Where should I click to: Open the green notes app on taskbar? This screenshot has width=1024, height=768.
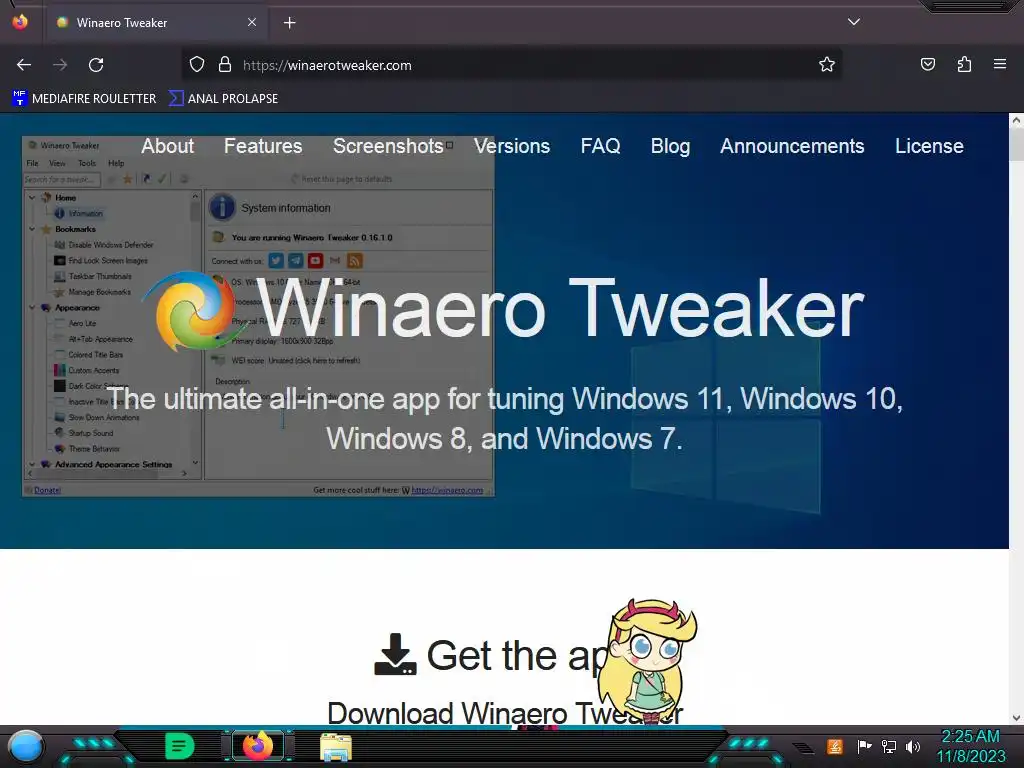click(180, 746)
